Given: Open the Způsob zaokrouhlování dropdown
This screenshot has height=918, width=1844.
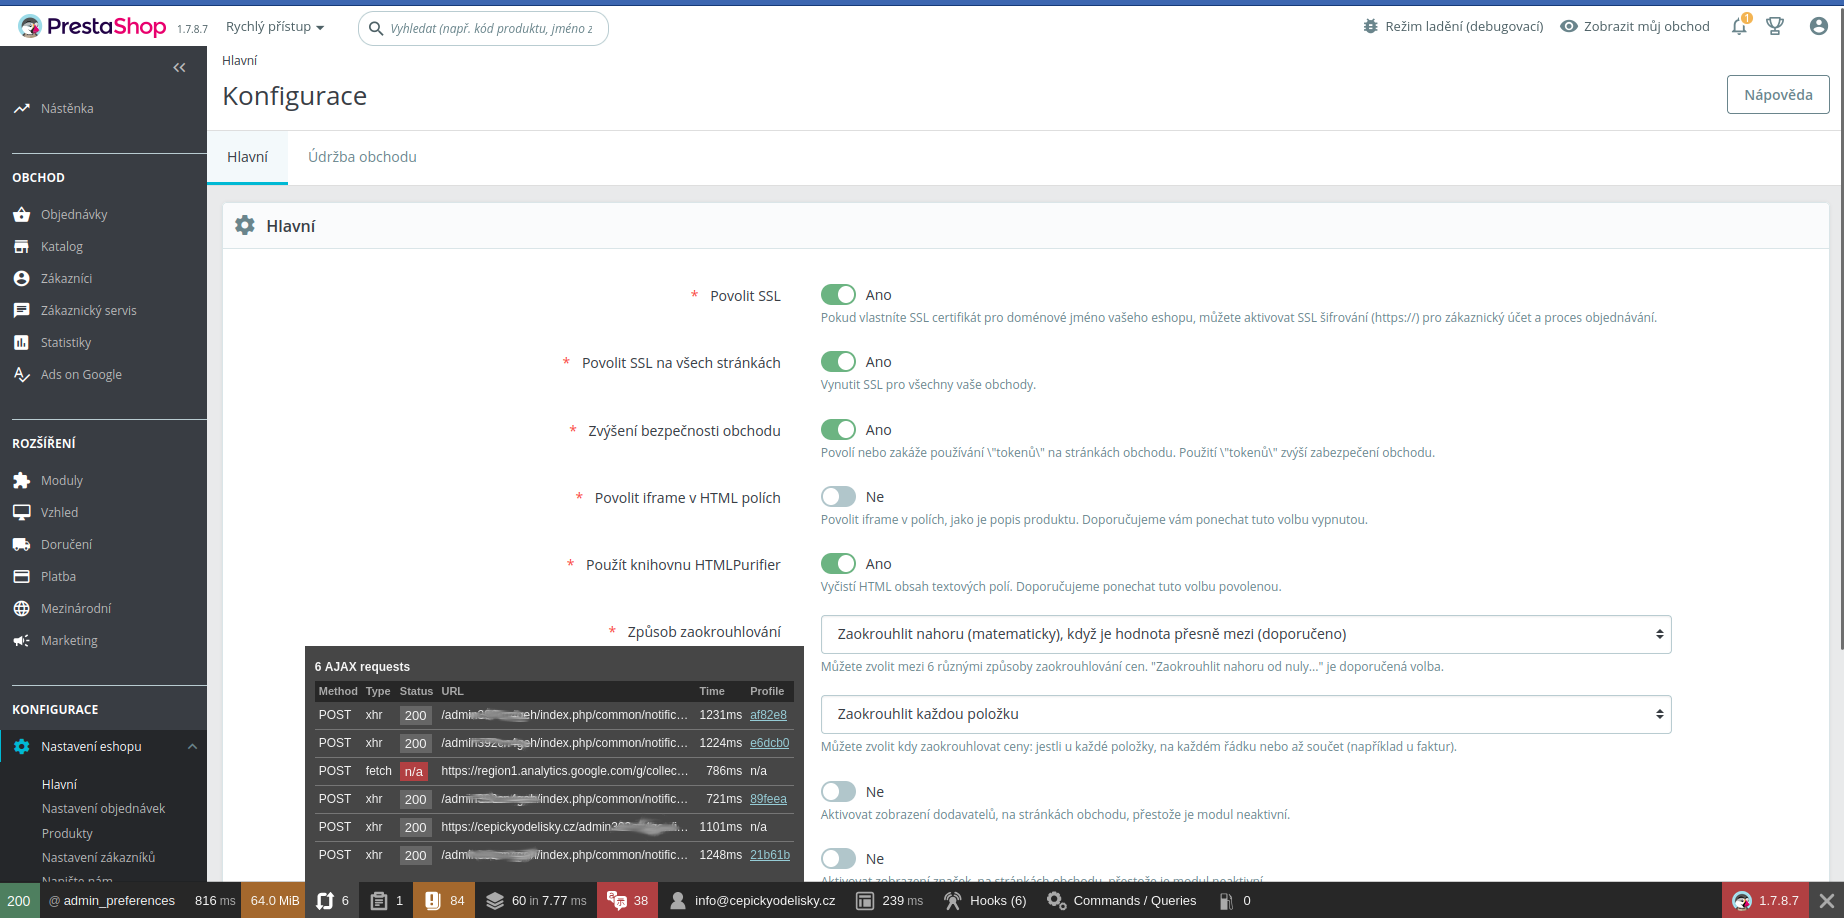Looking at the screenshot, I should click(1246, 634).
